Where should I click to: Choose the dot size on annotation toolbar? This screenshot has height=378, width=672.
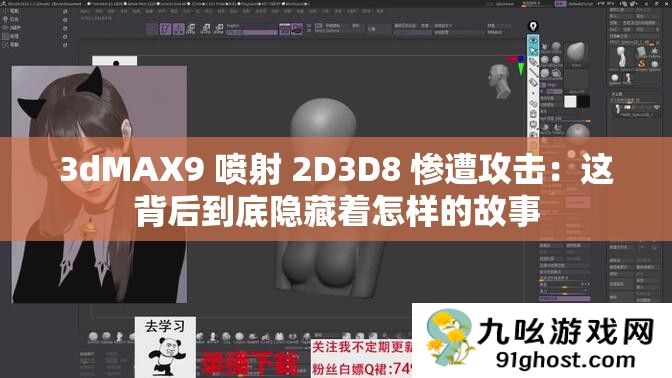(533, 93)
